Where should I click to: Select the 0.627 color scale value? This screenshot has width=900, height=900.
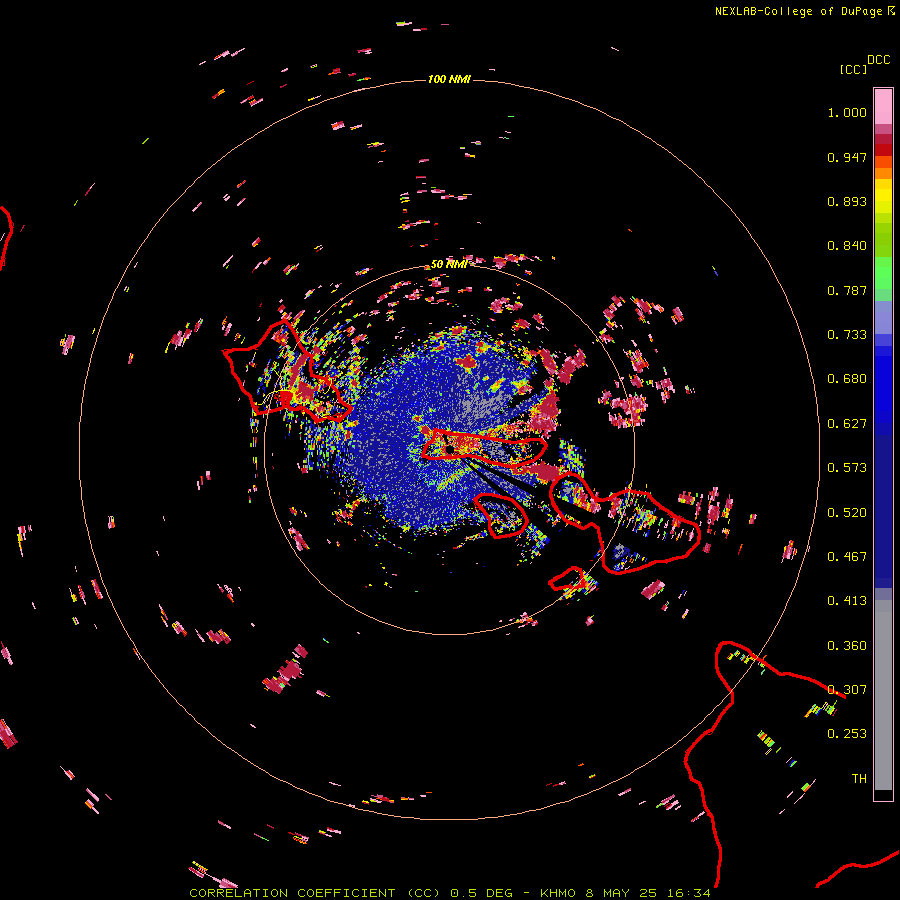847,424
